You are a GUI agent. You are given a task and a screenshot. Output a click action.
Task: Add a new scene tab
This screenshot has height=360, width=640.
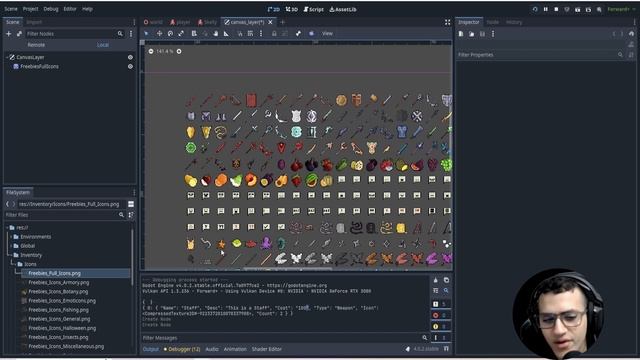tap(282, 22)
